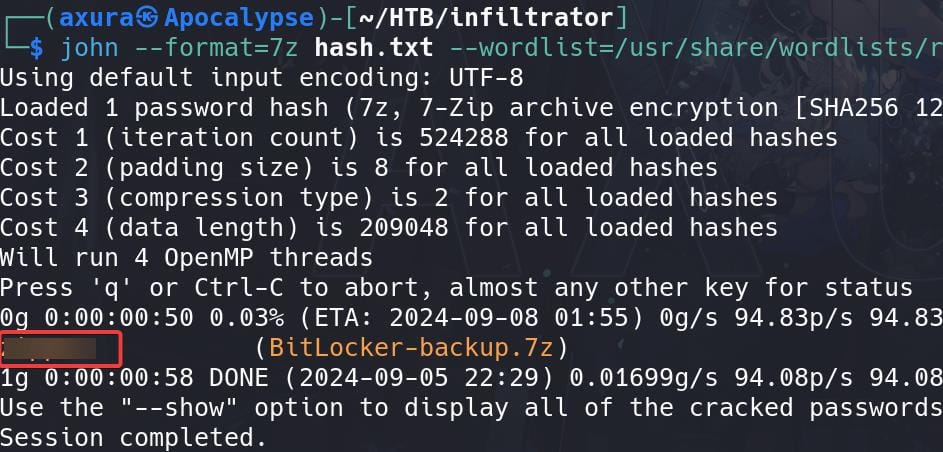Viewport: 943px width, 452px height.
Task: Click the BitLocker-backup.7z filename
Action: pos(411,348)
